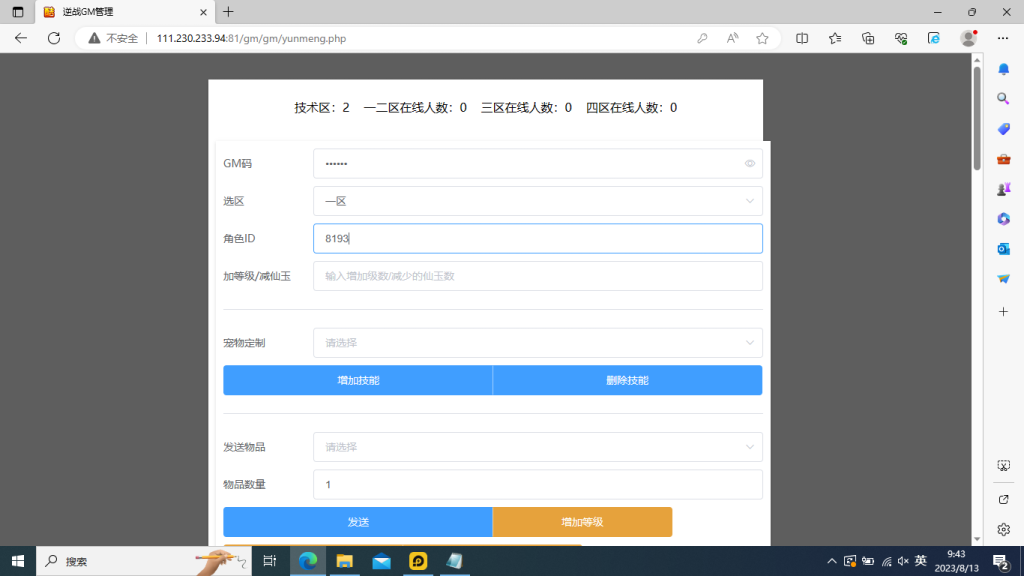Open the Shopping icon in the sidebar
The image size is (1024, 576).
click(x=1004, y=128)
